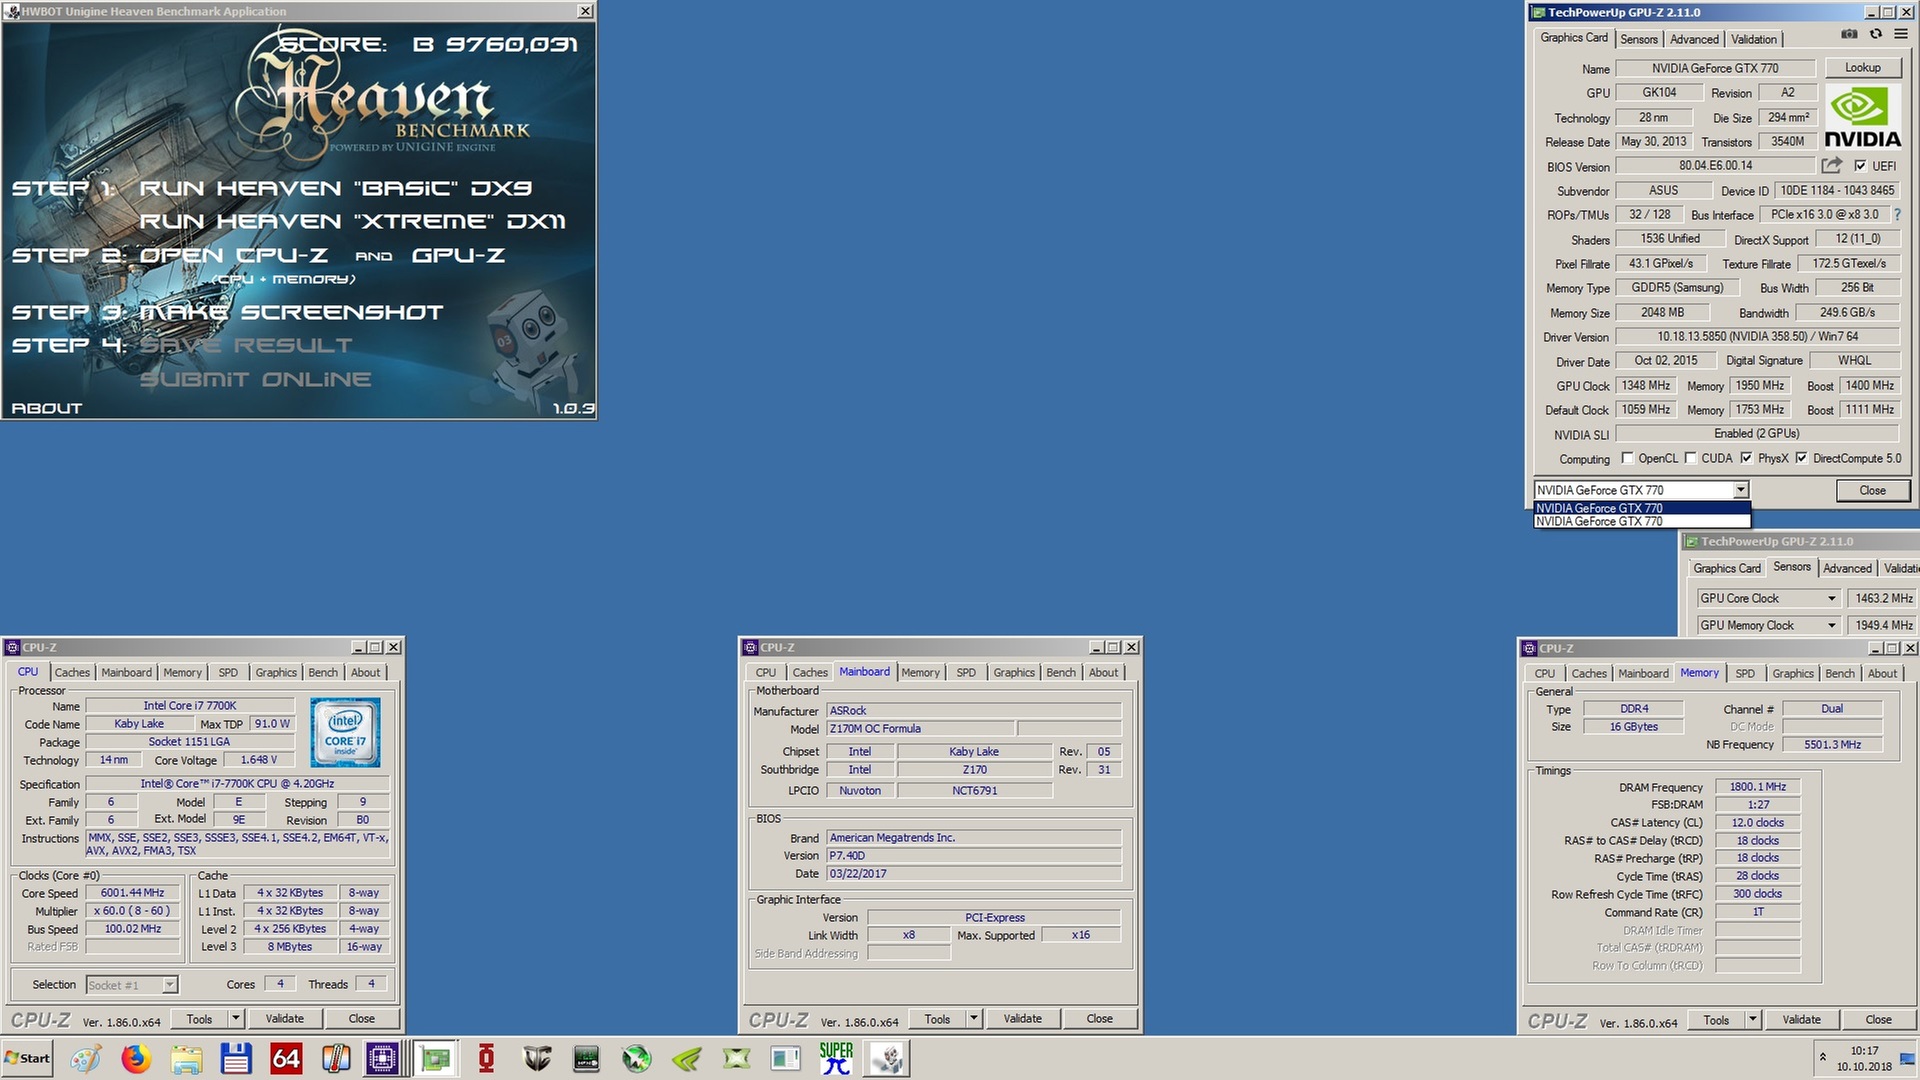Click the Windows Start button
Image resolution: width=1920 pixels, height=1080 pixels.
28,1058
